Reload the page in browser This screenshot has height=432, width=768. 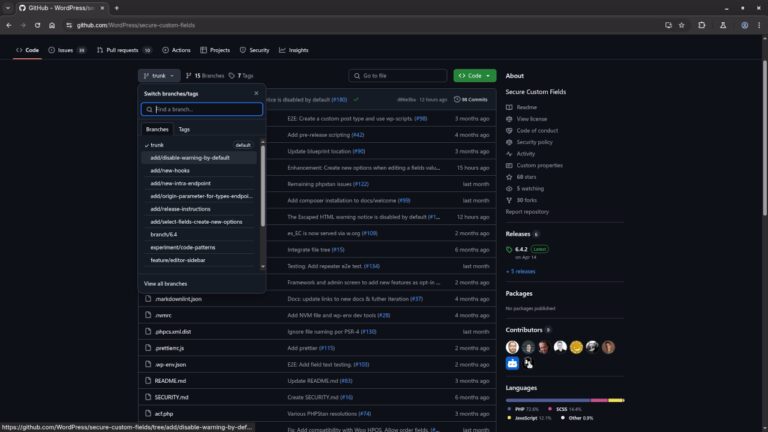coord(37,25)
